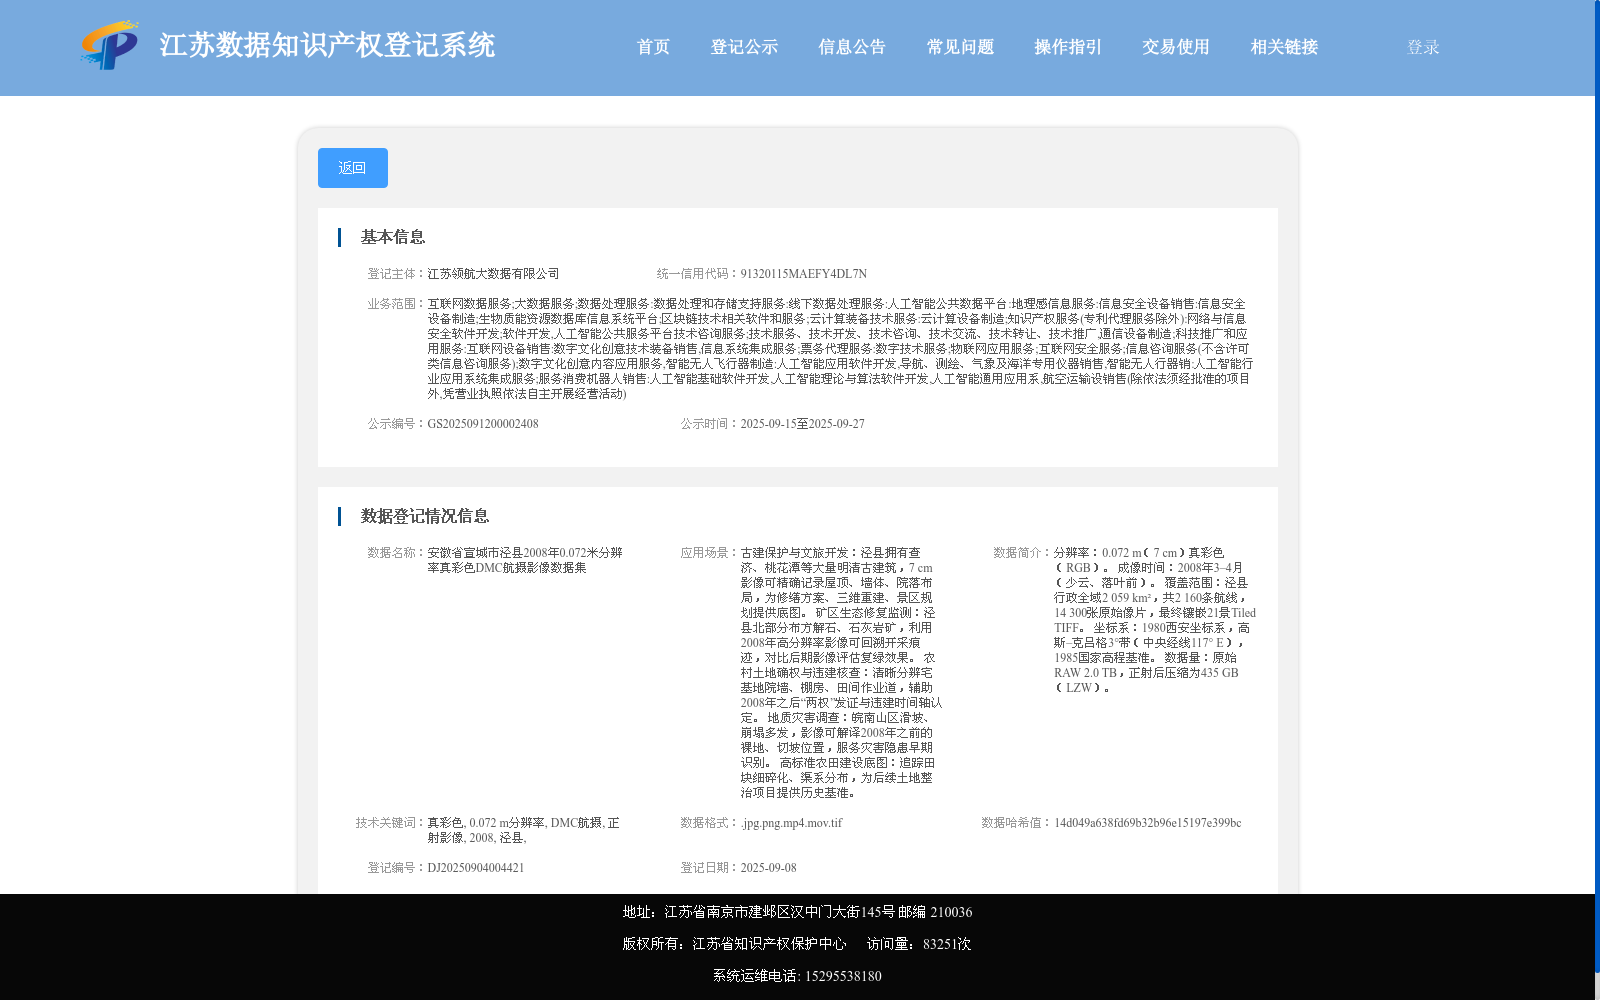Click the 返回 button
This screenshot has width=1600, height=1000.
[x=353, y=168]
